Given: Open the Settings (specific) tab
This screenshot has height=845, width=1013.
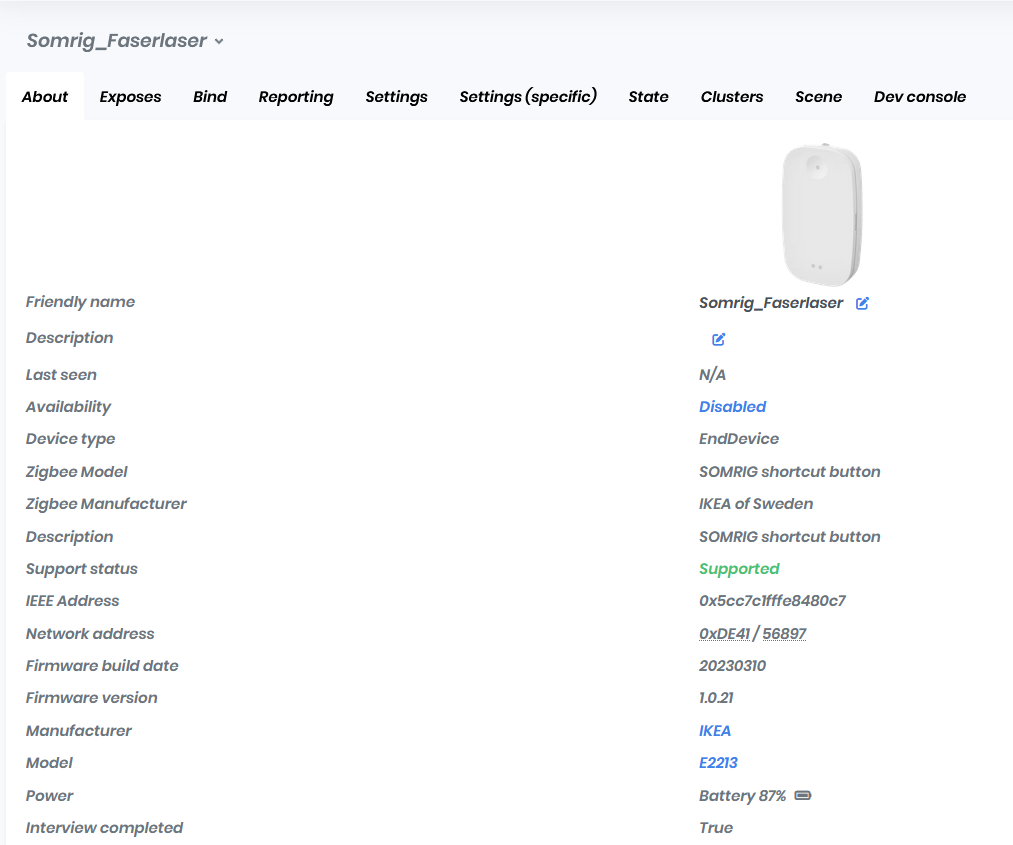Looking at the screenshot, I should tap(528, 96).
